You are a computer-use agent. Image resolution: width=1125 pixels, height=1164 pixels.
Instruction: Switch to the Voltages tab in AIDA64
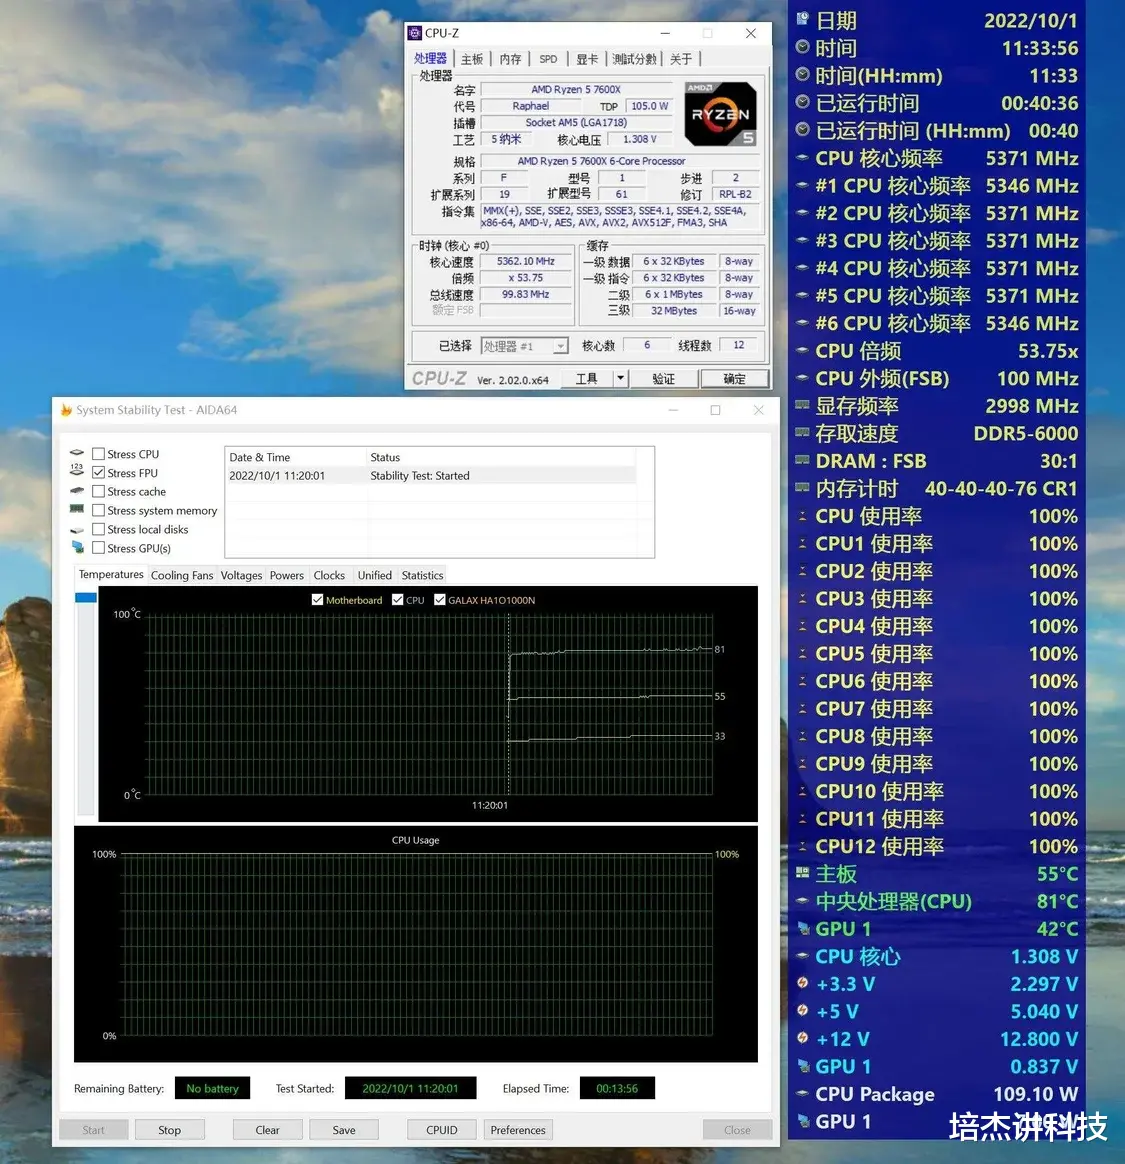tap(241, 575)
